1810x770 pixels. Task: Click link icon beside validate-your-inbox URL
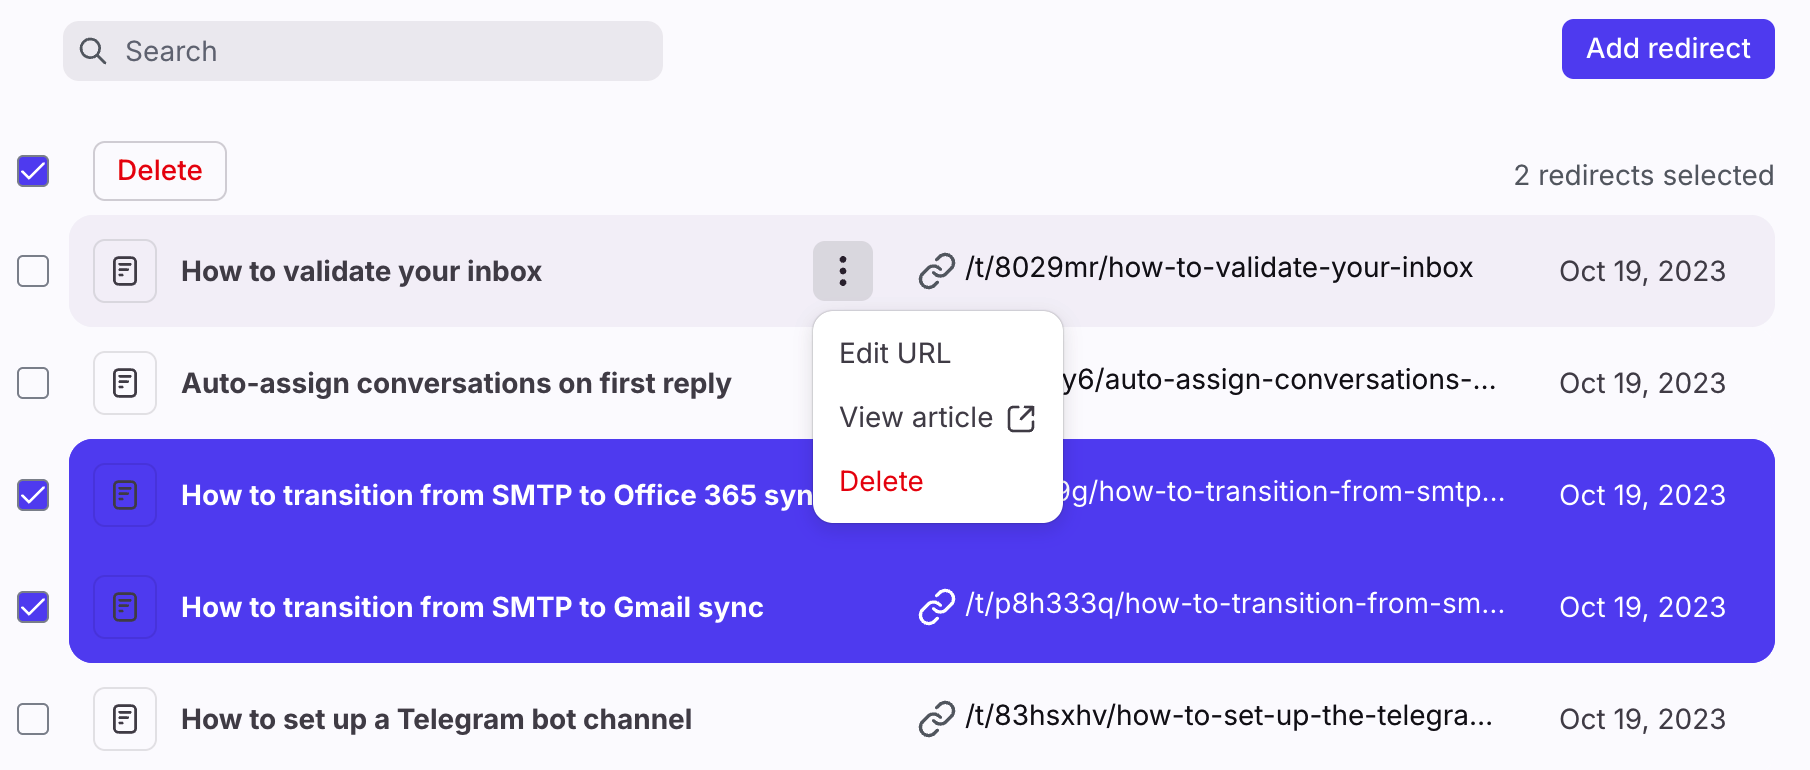(936, 270)
